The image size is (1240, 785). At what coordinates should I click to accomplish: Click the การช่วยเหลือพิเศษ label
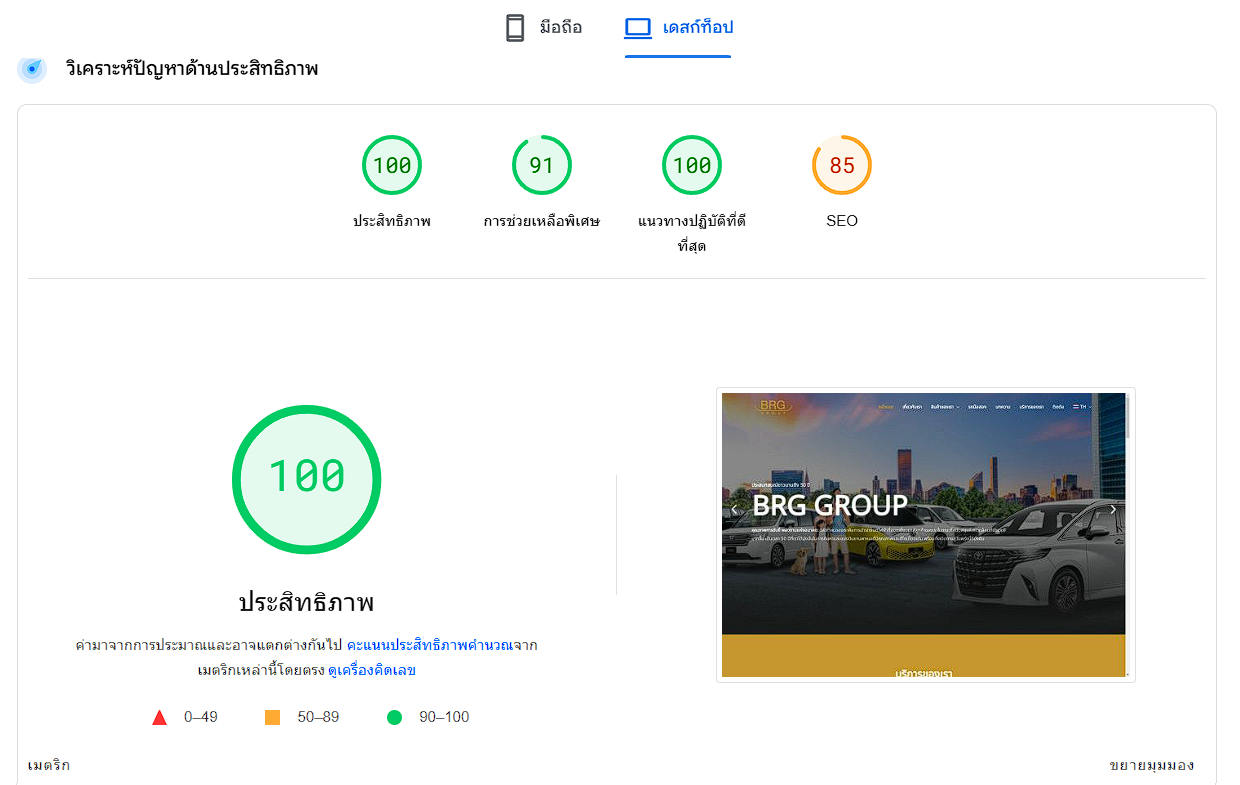coord(542,221)
